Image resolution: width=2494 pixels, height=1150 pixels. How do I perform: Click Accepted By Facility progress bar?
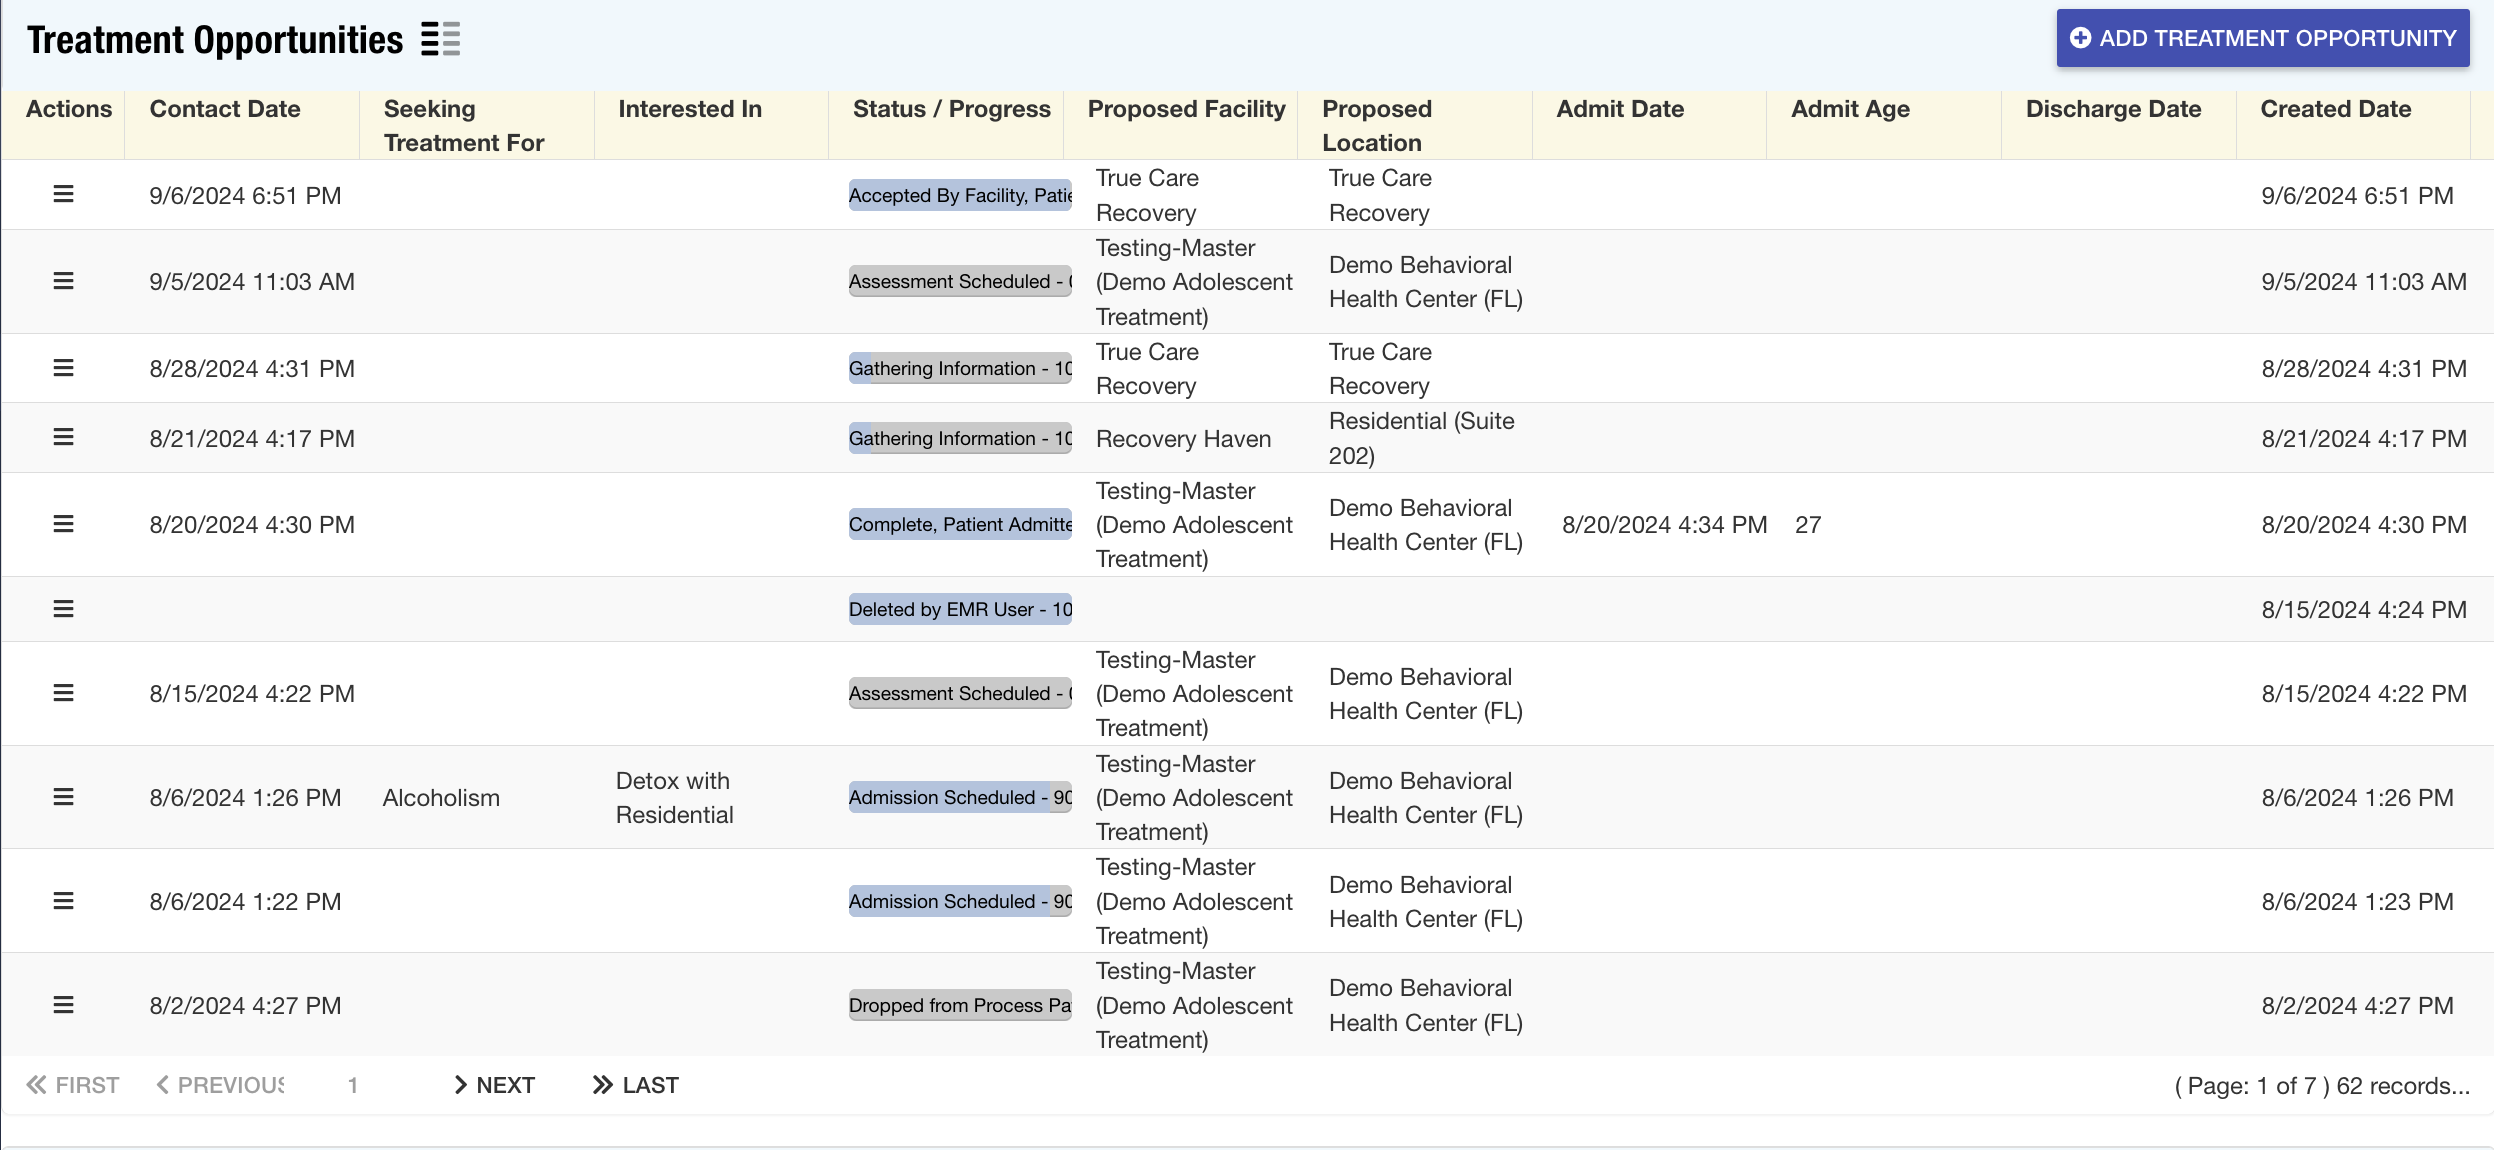pos(960,195)
